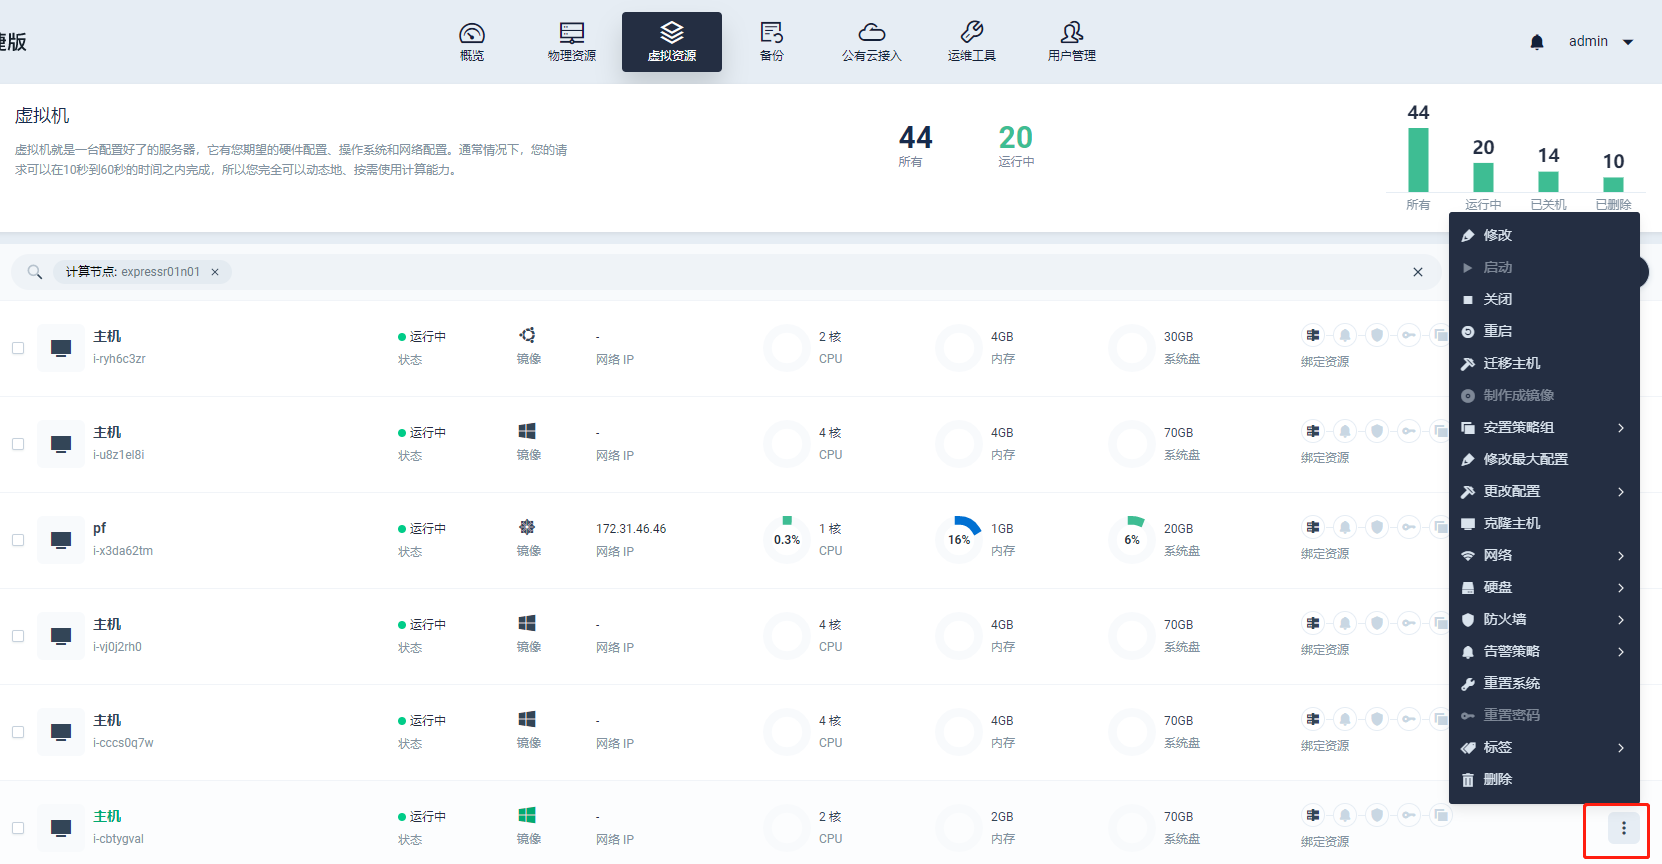Click three-dot more button for i-cbtygval
1662x864 pixels.
[x=1623, y=828]
